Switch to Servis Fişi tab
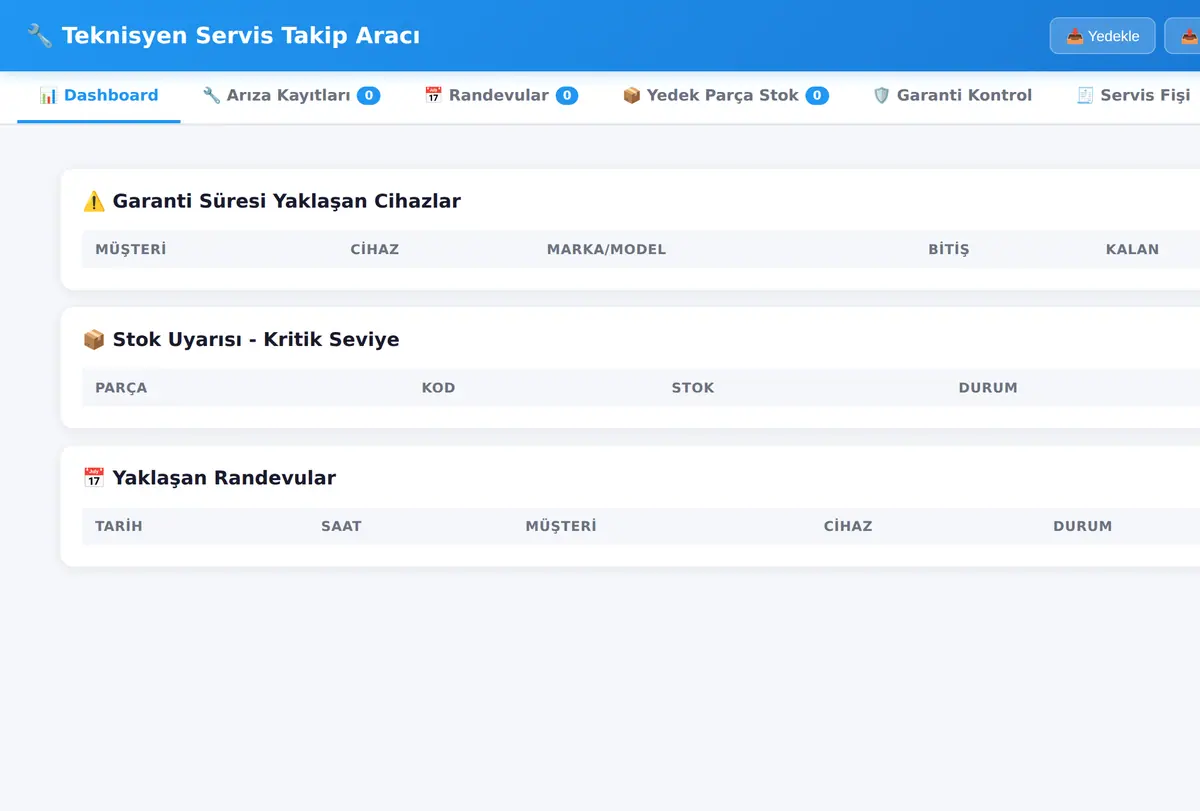Screen dimensions: 1200x811 [1133, 96]
